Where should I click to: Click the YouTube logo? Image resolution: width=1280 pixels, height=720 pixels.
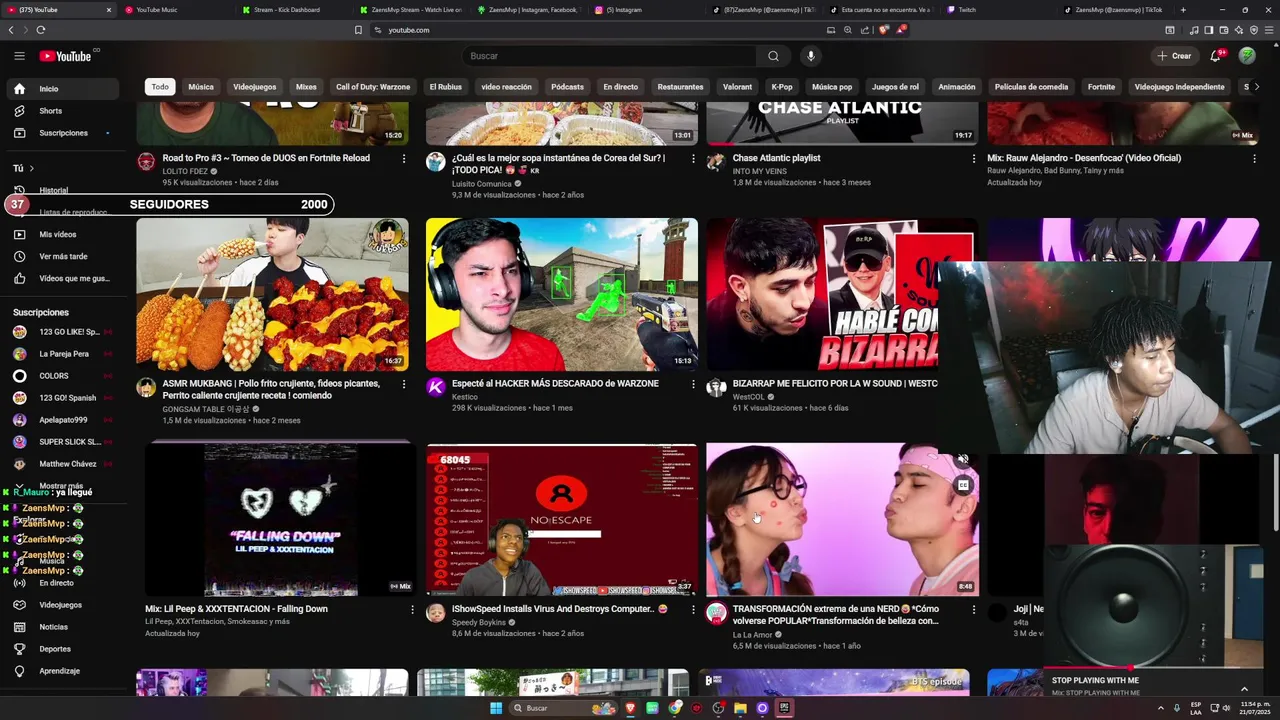[x=66, y=56]
